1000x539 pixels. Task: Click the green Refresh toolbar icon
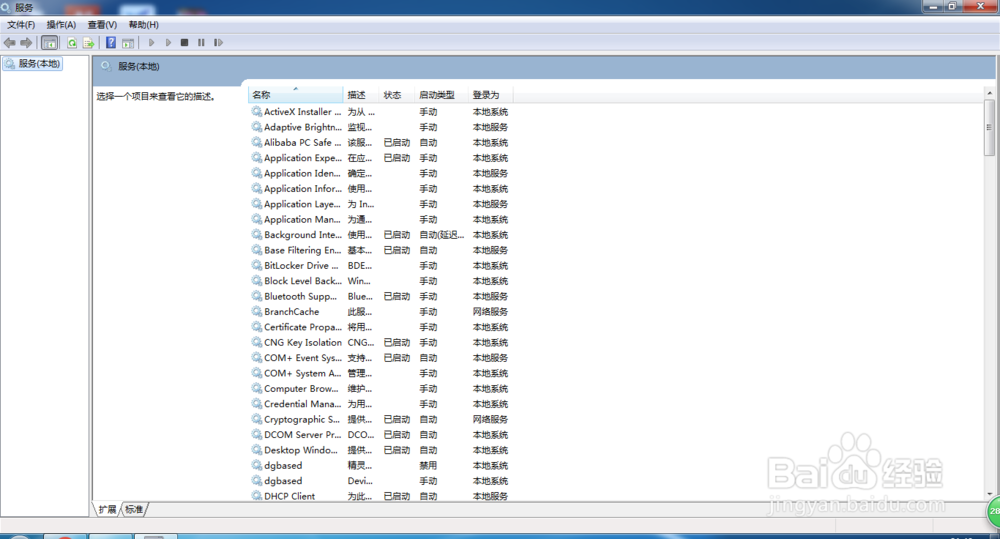72,43
